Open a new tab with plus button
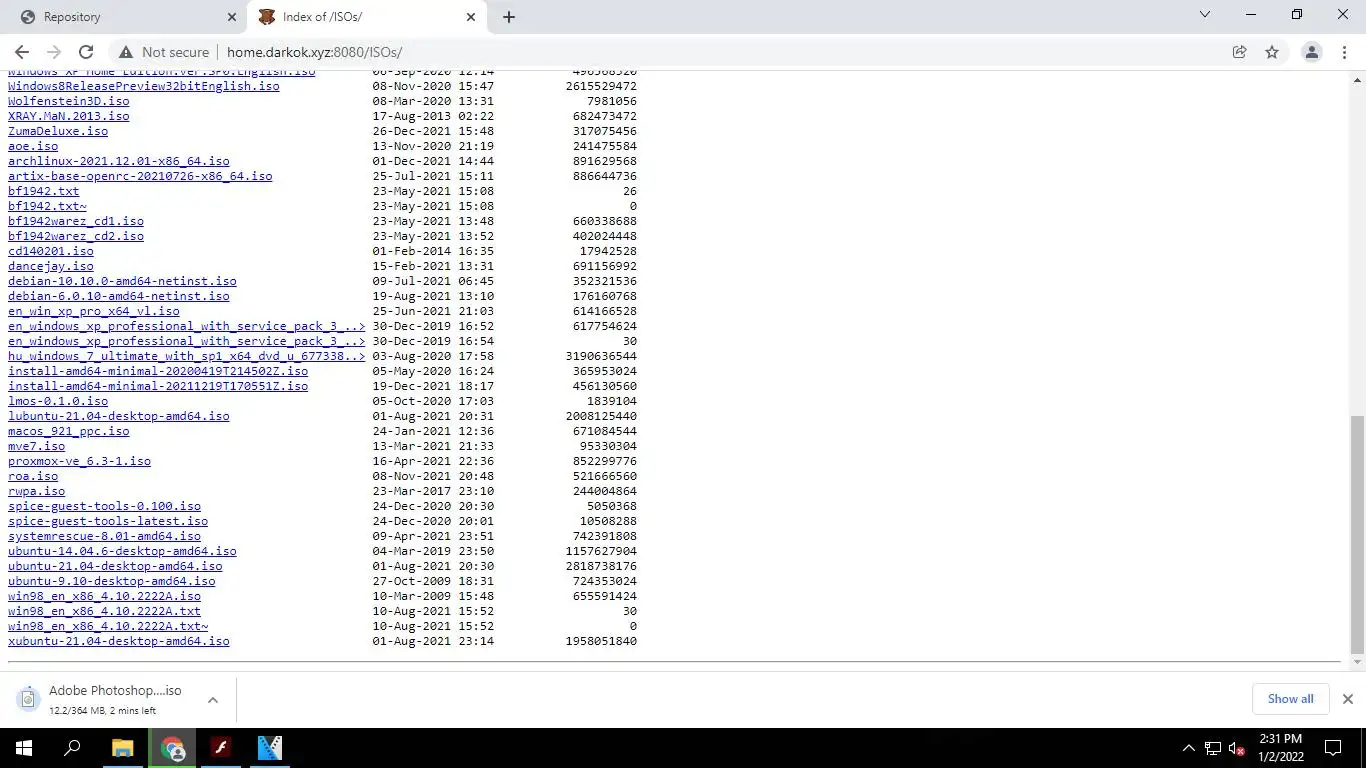The width and height of the screenshot is (1366, 768). (x=508, y=17)
